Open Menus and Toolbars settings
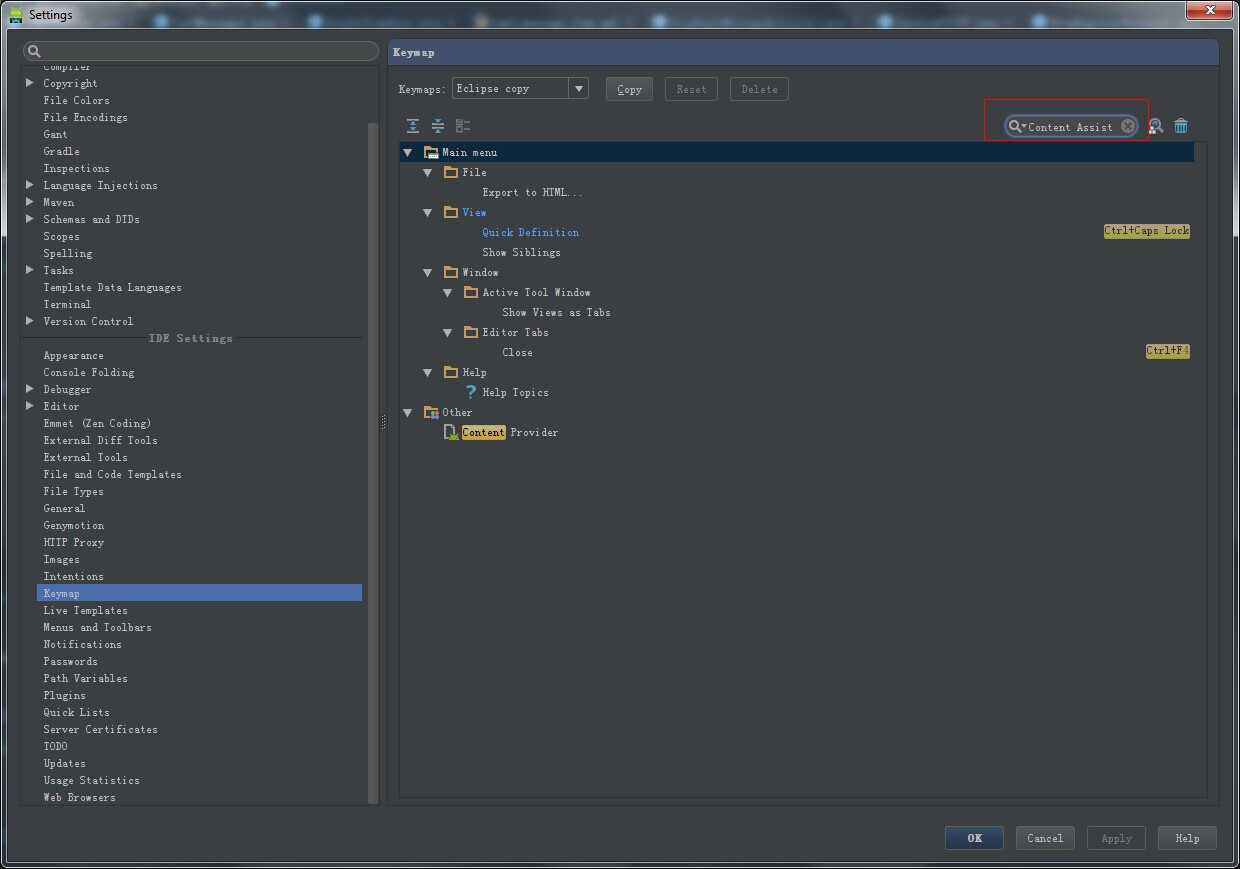The width and height of the screenshot is (1240, 869). [x=97, y=627]
